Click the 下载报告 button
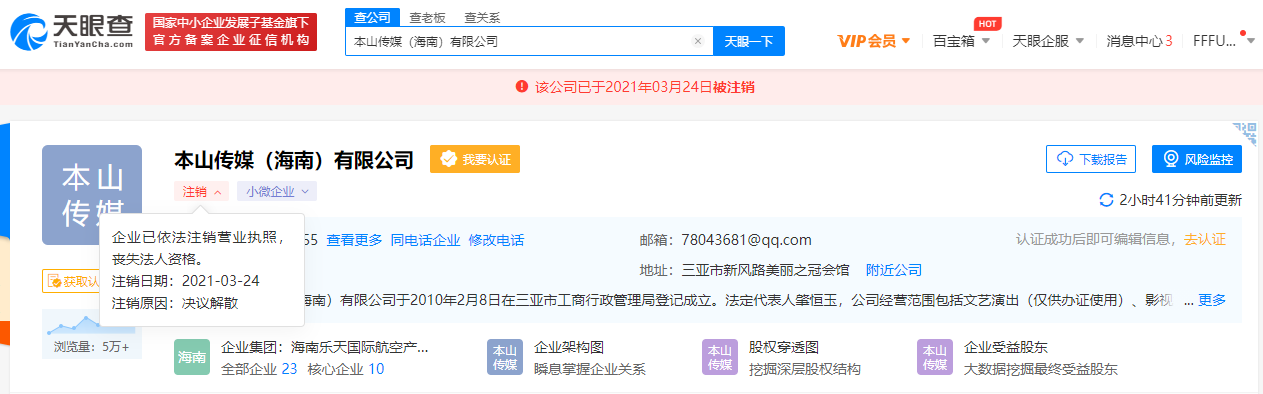 (x=1091, y=159)
